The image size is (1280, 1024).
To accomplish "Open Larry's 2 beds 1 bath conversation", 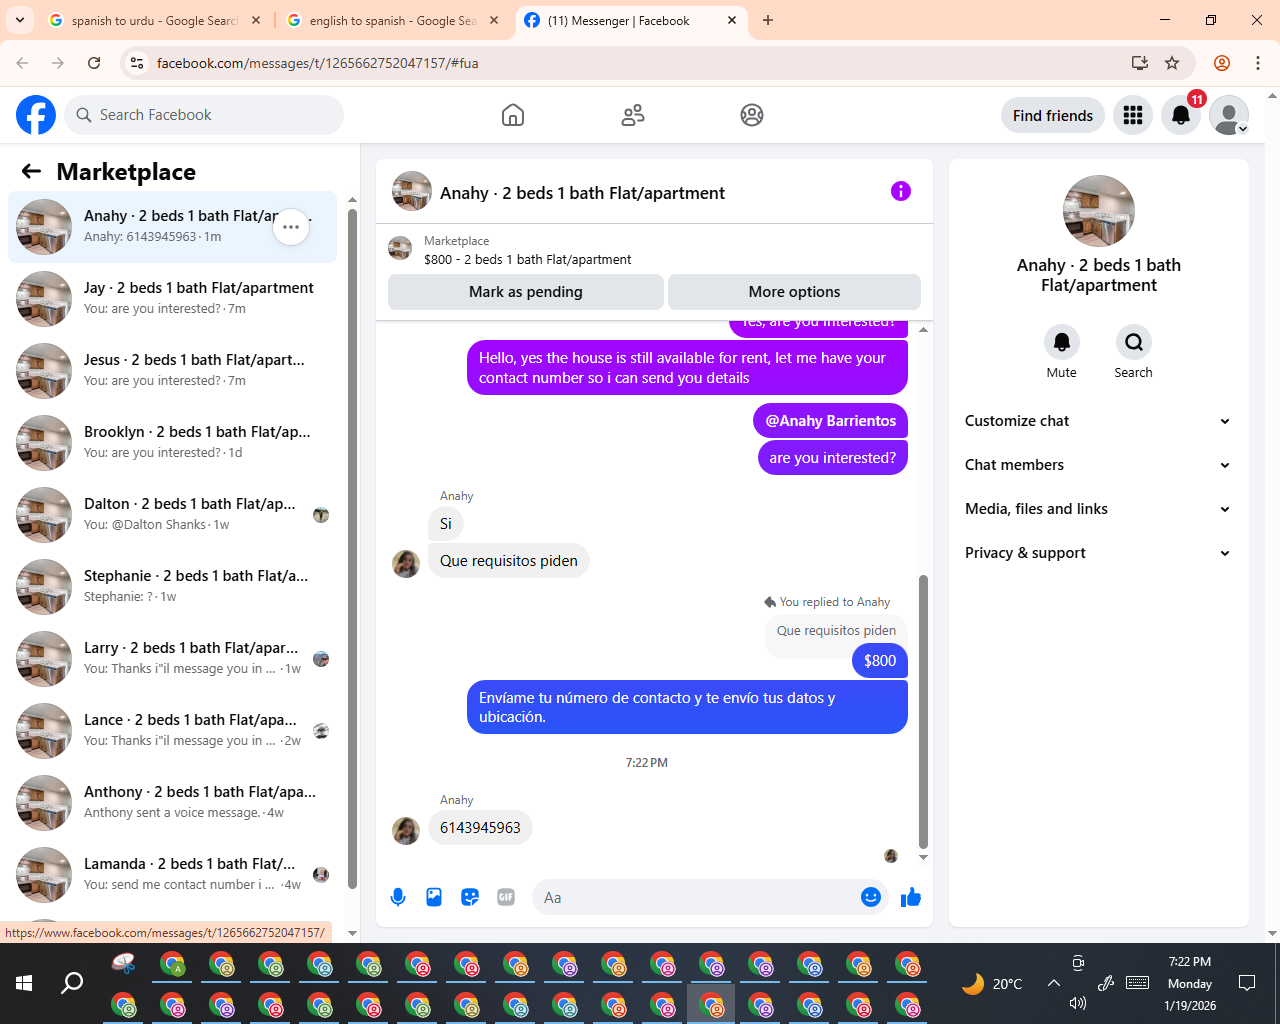I will click(173, 659).
